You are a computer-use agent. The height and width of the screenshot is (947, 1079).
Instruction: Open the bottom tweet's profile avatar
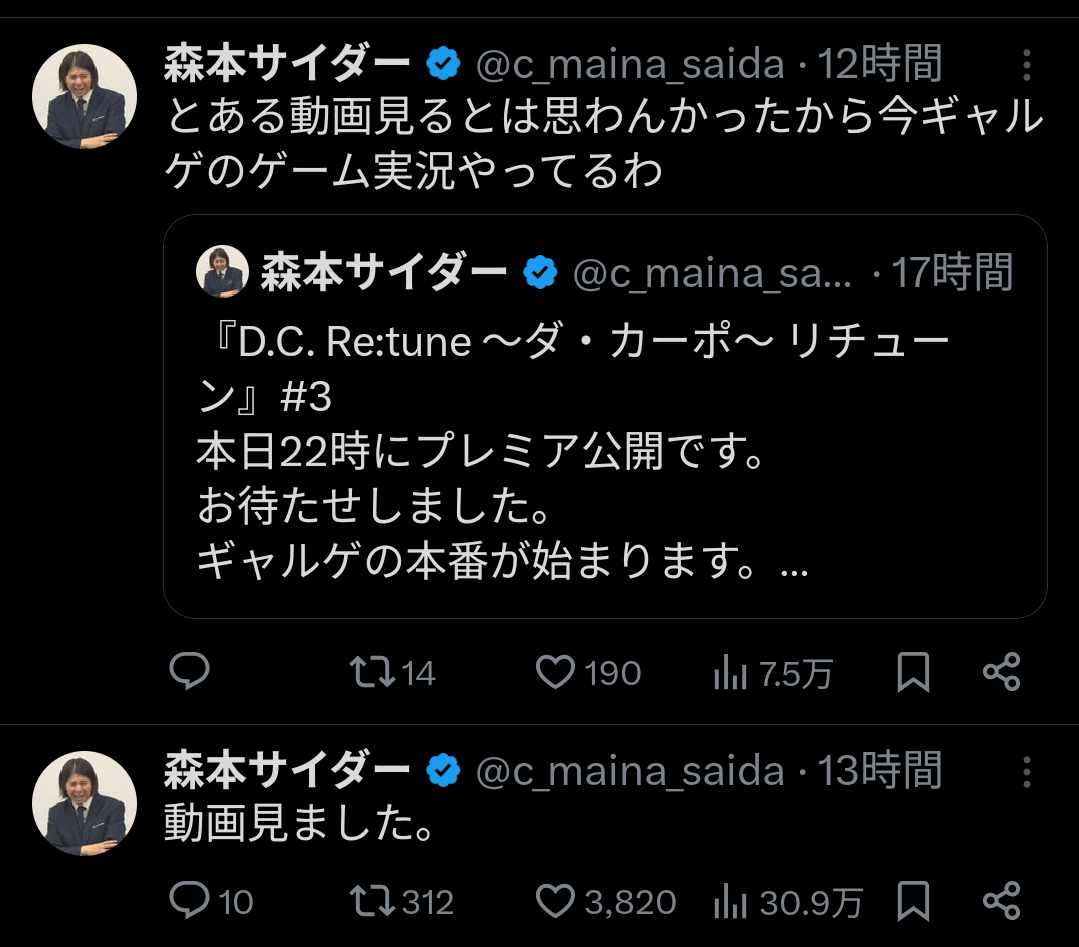[85, 802]
